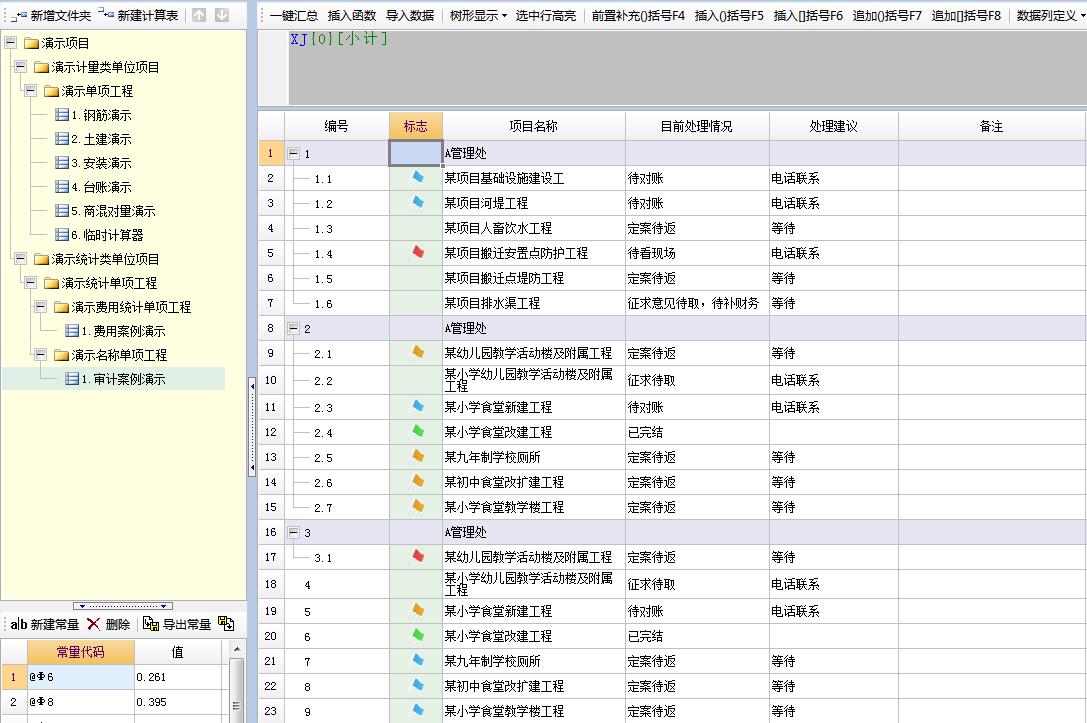Click the blue flag icon on row 1.1

(x=416, y=178)
